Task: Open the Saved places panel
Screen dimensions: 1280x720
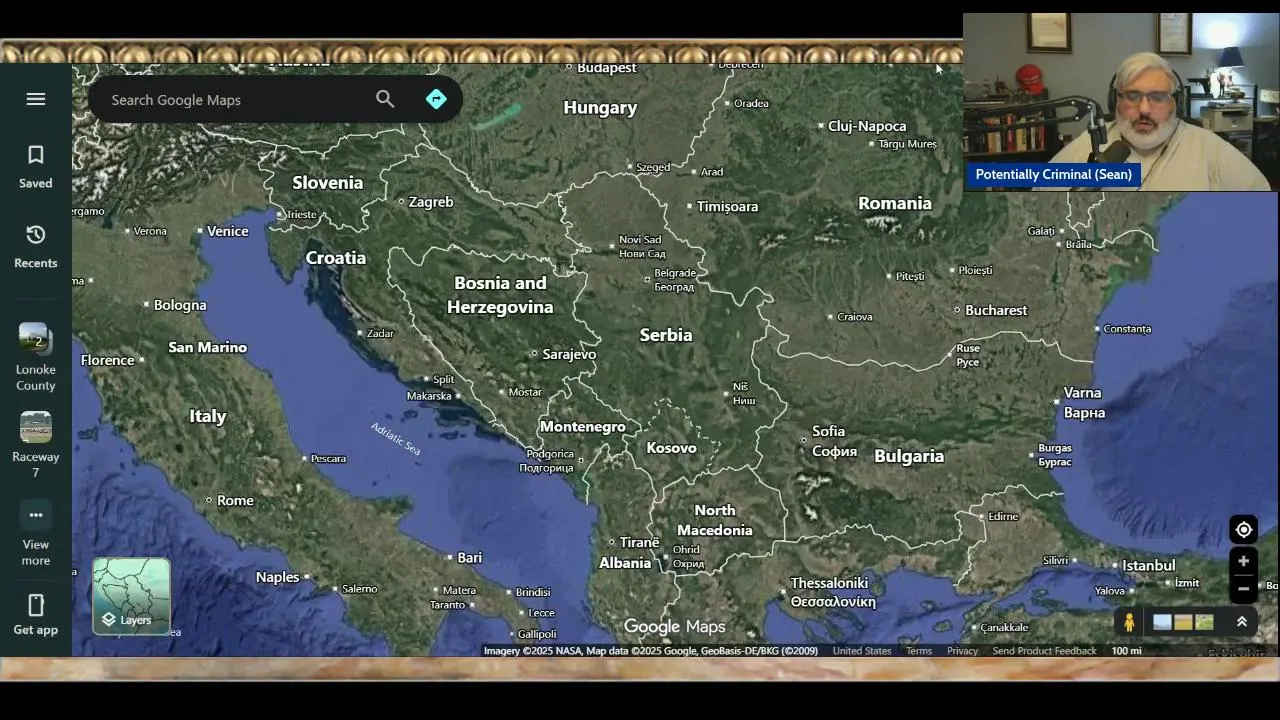Action: coord(36,166)
